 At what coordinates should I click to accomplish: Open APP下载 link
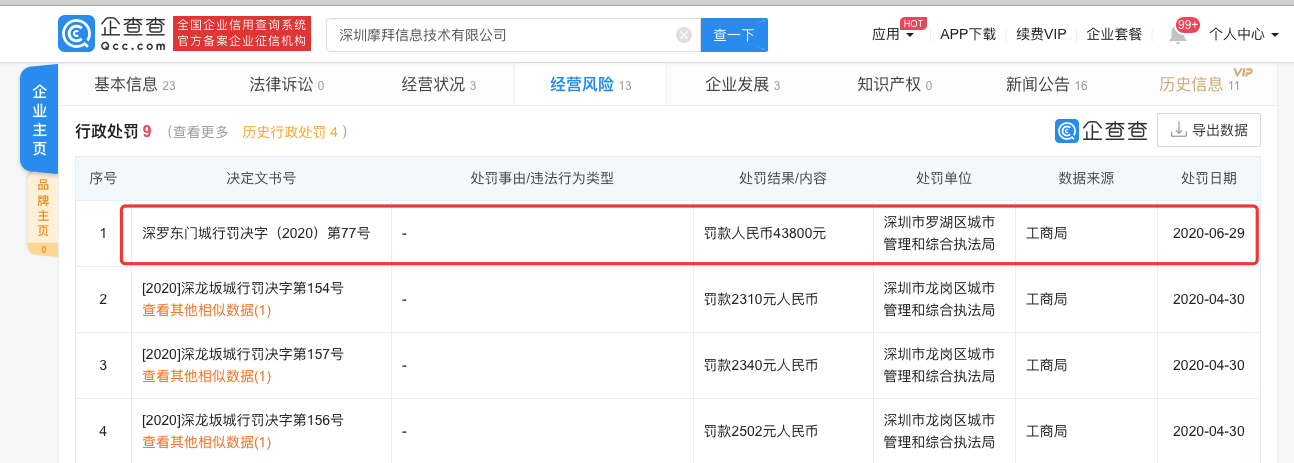(968, 34)
